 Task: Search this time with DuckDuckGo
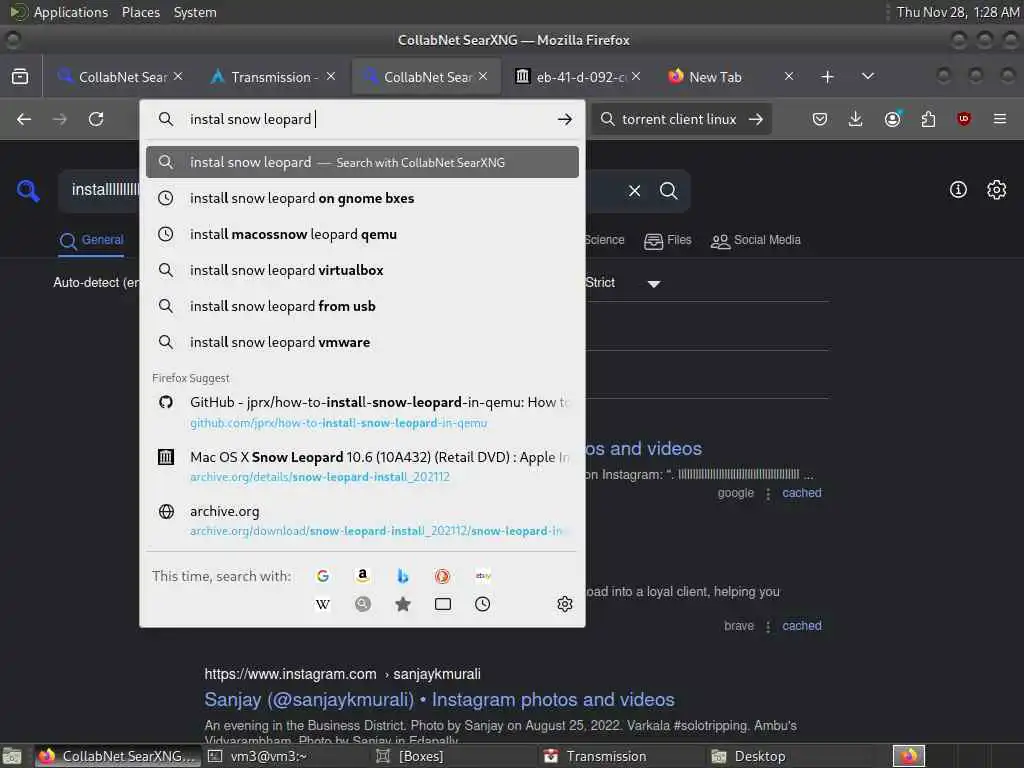pos(442,576)
